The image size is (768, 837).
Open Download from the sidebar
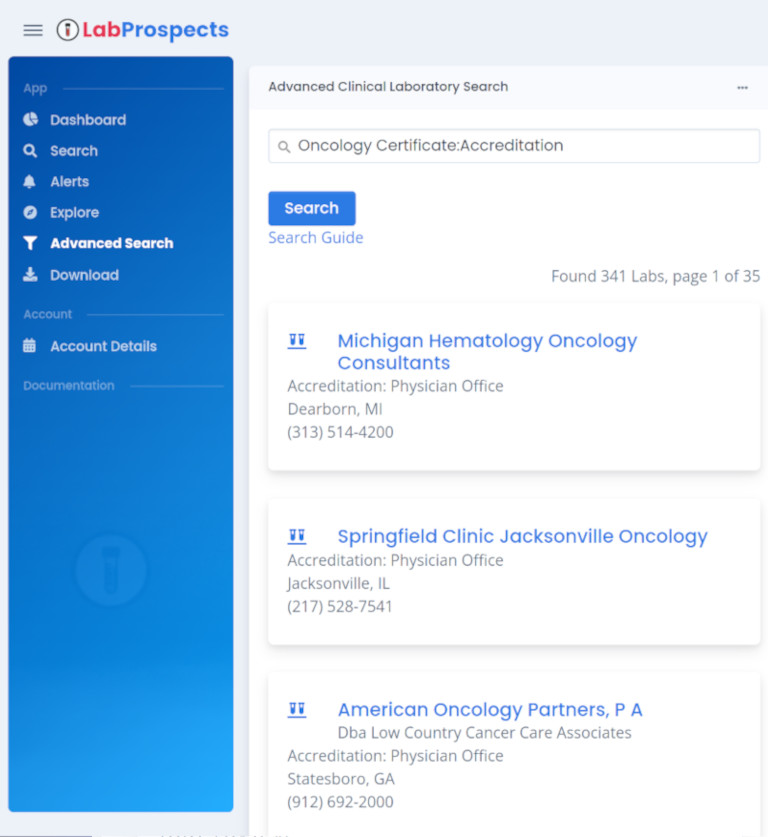[x=84, y=275]
